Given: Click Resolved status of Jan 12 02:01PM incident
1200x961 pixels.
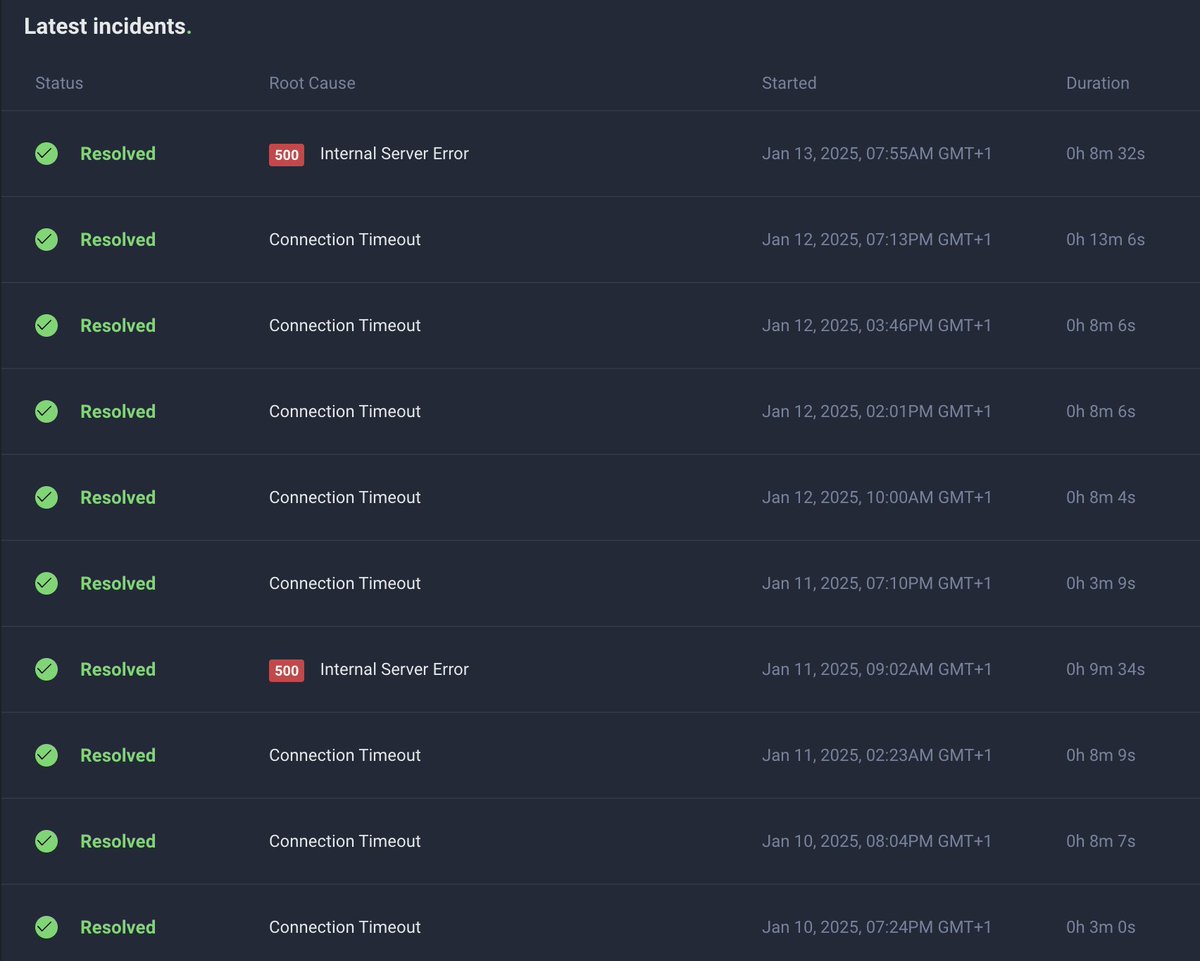Looking at the screenshot, I should (118, 411).
